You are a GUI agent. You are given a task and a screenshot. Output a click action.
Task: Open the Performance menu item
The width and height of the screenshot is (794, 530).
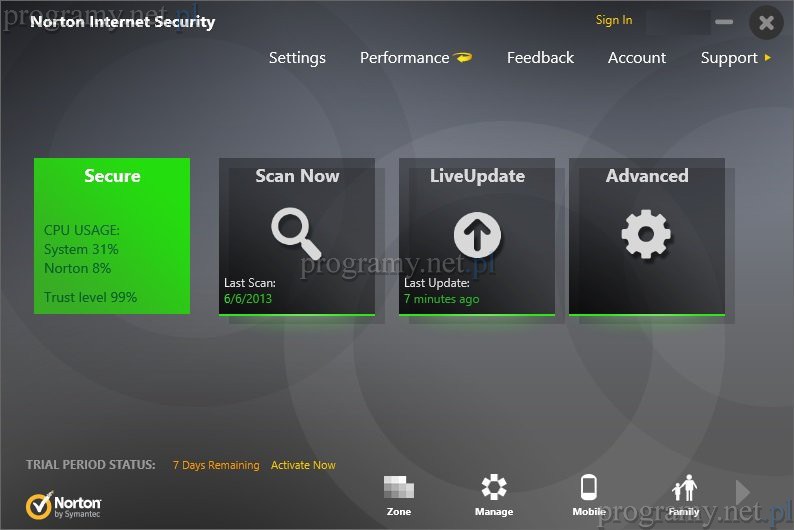(404, 58)
